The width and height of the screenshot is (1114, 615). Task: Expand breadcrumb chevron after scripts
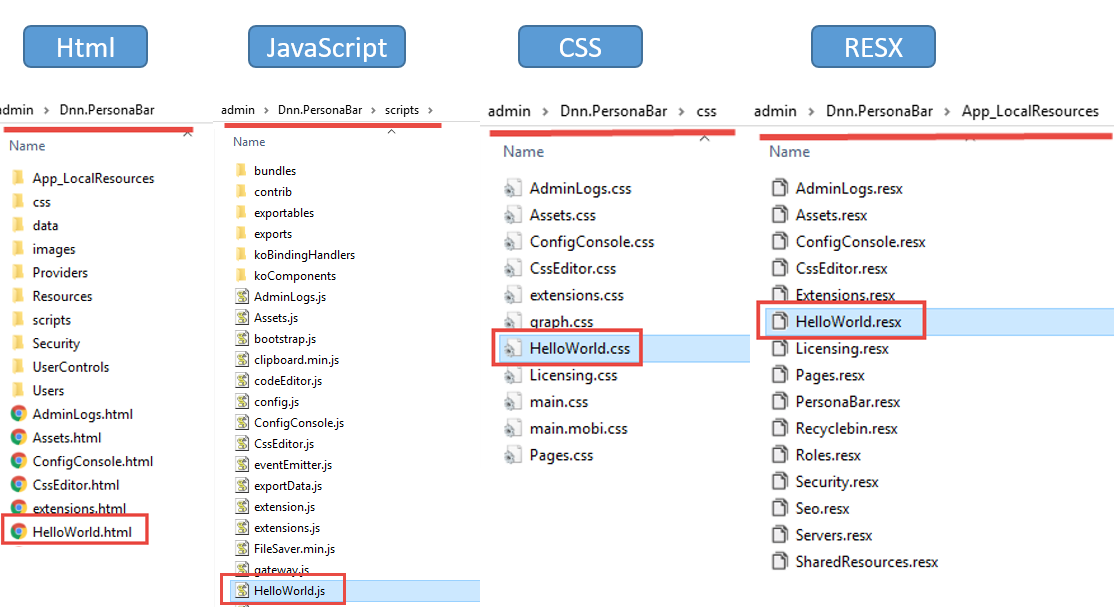[x=431, y=110]
